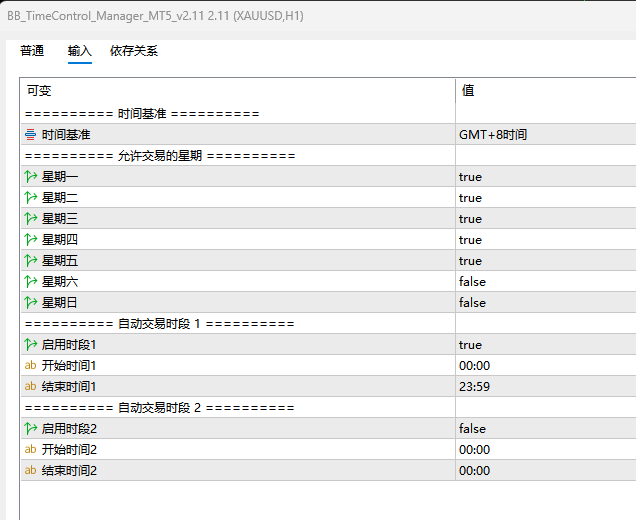Toggle the 启用时段2 false value
Screen dimensions: 636x520
472,429
